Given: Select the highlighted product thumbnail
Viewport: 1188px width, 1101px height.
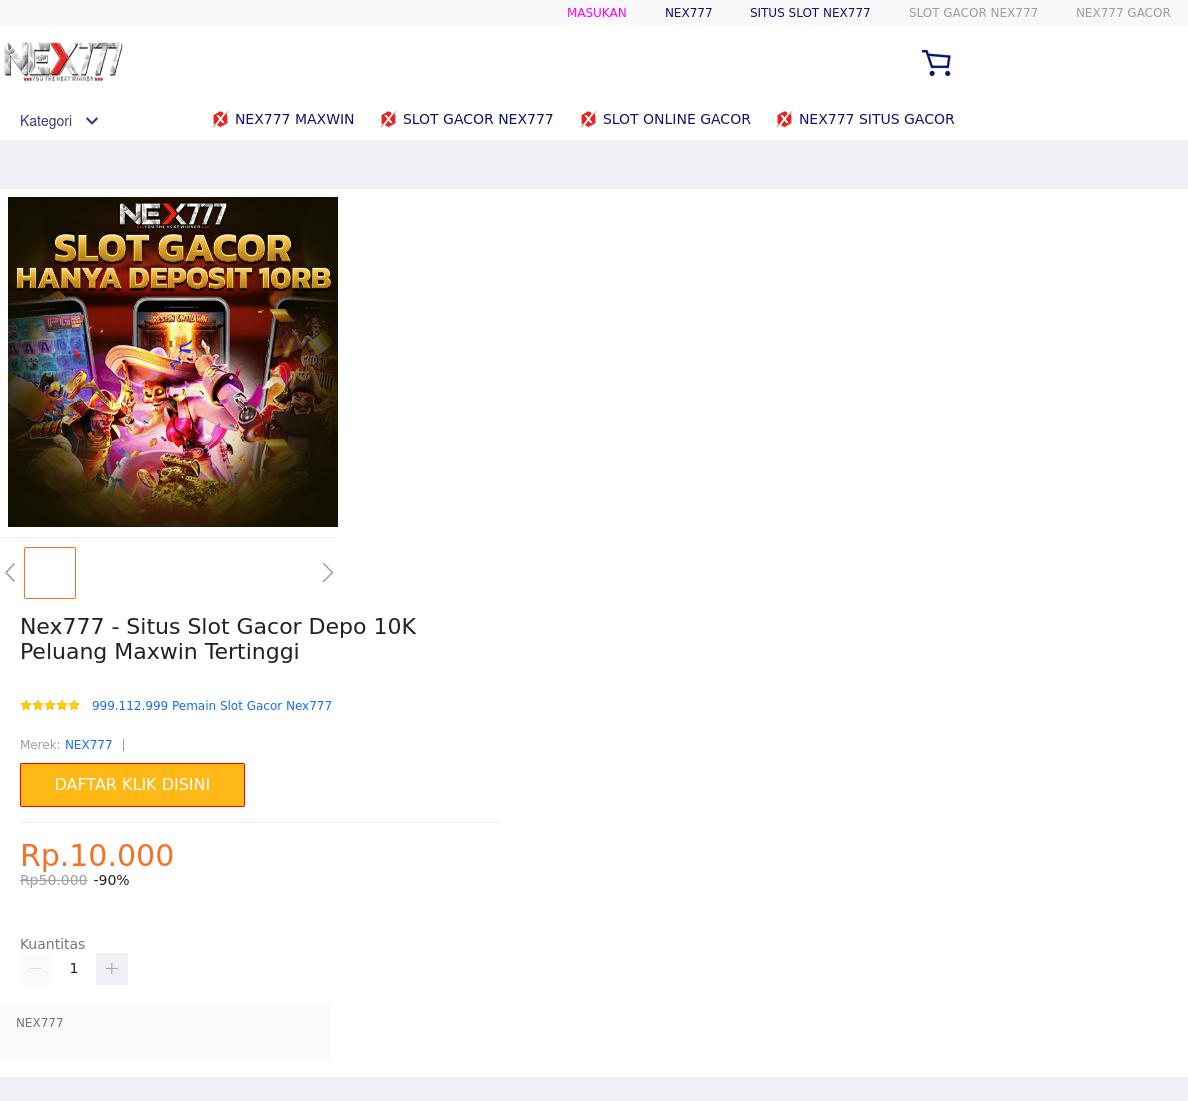Looking at the screenshot, I should pyautogui.click(x=50, y=573).
